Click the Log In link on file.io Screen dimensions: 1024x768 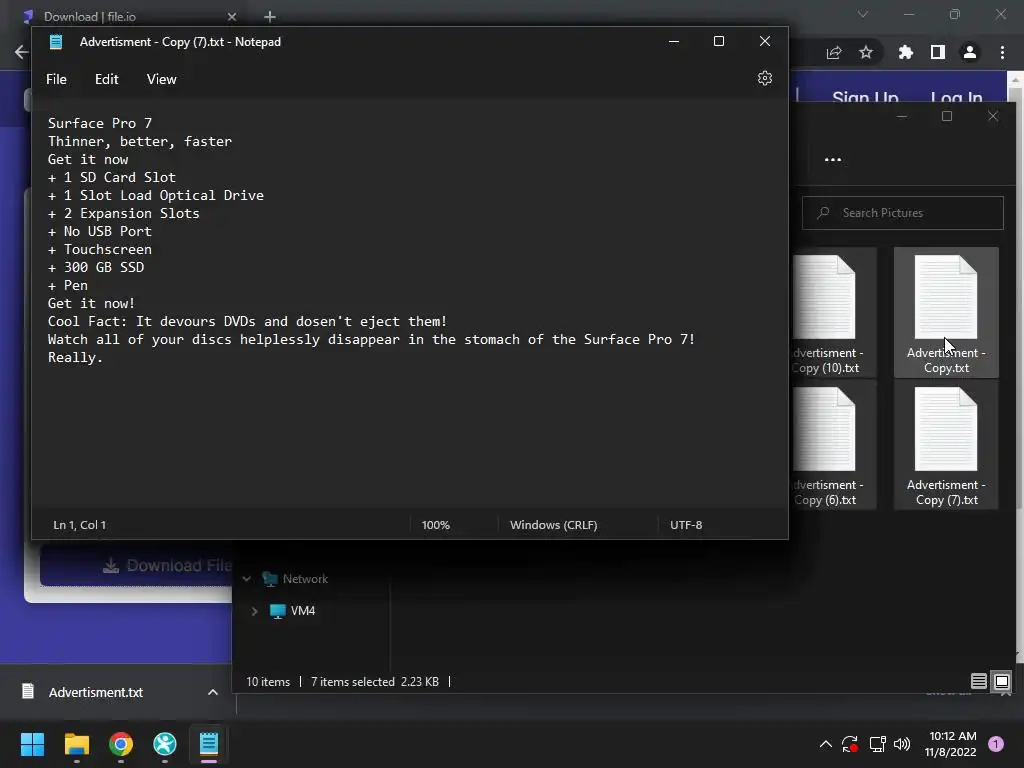(957, 98)
